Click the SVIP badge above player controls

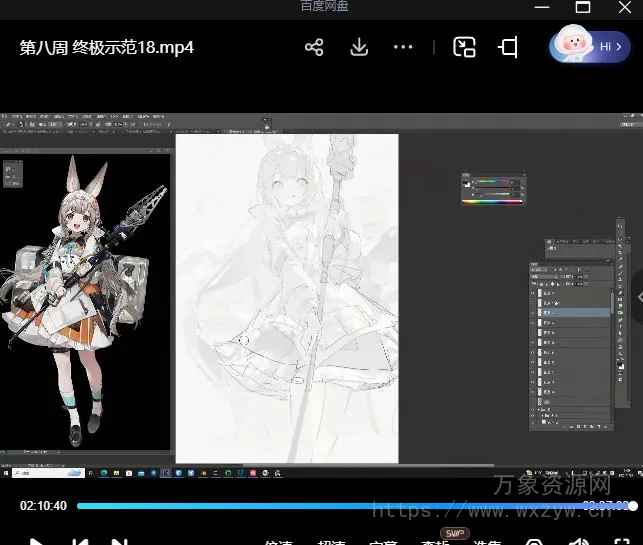[x=456, y=533]
